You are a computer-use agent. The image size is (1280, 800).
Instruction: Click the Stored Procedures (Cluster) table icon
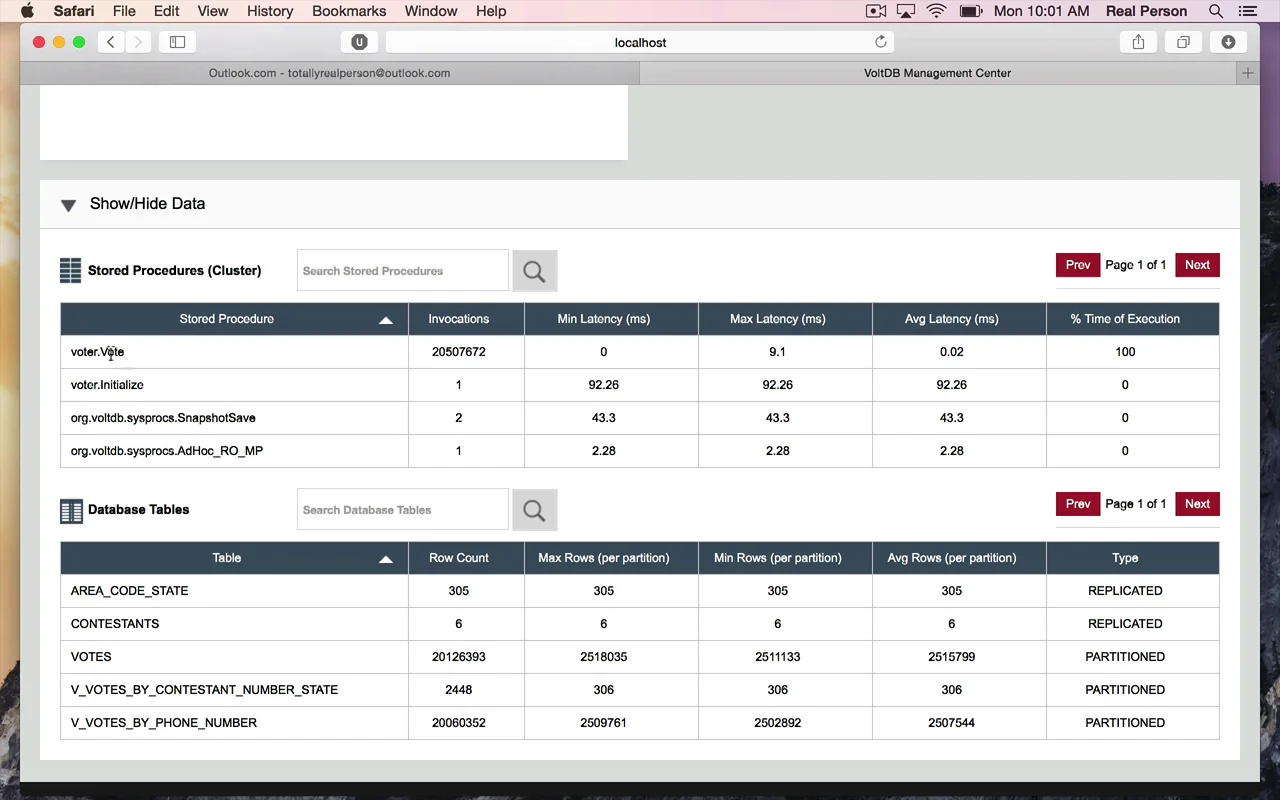[x=70, y=271]
